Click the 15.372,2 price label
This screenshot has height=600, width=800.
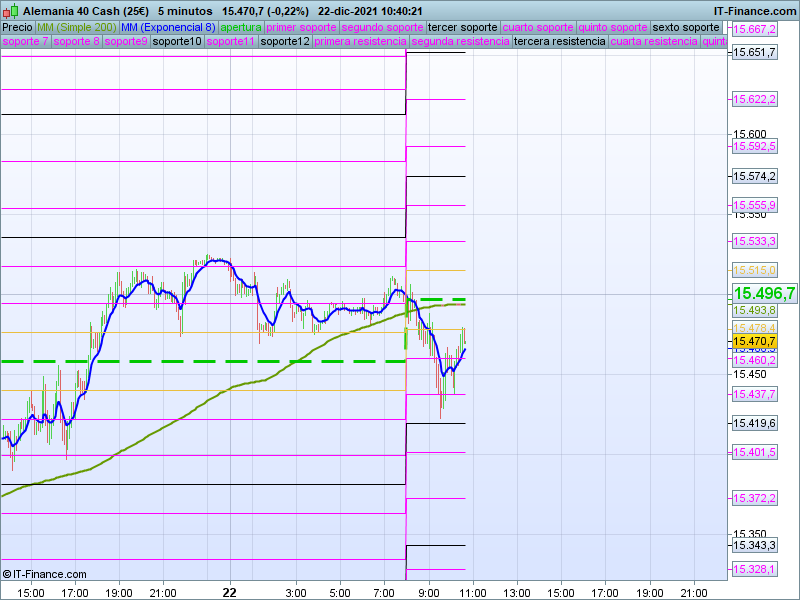click(x=754, y=498)
